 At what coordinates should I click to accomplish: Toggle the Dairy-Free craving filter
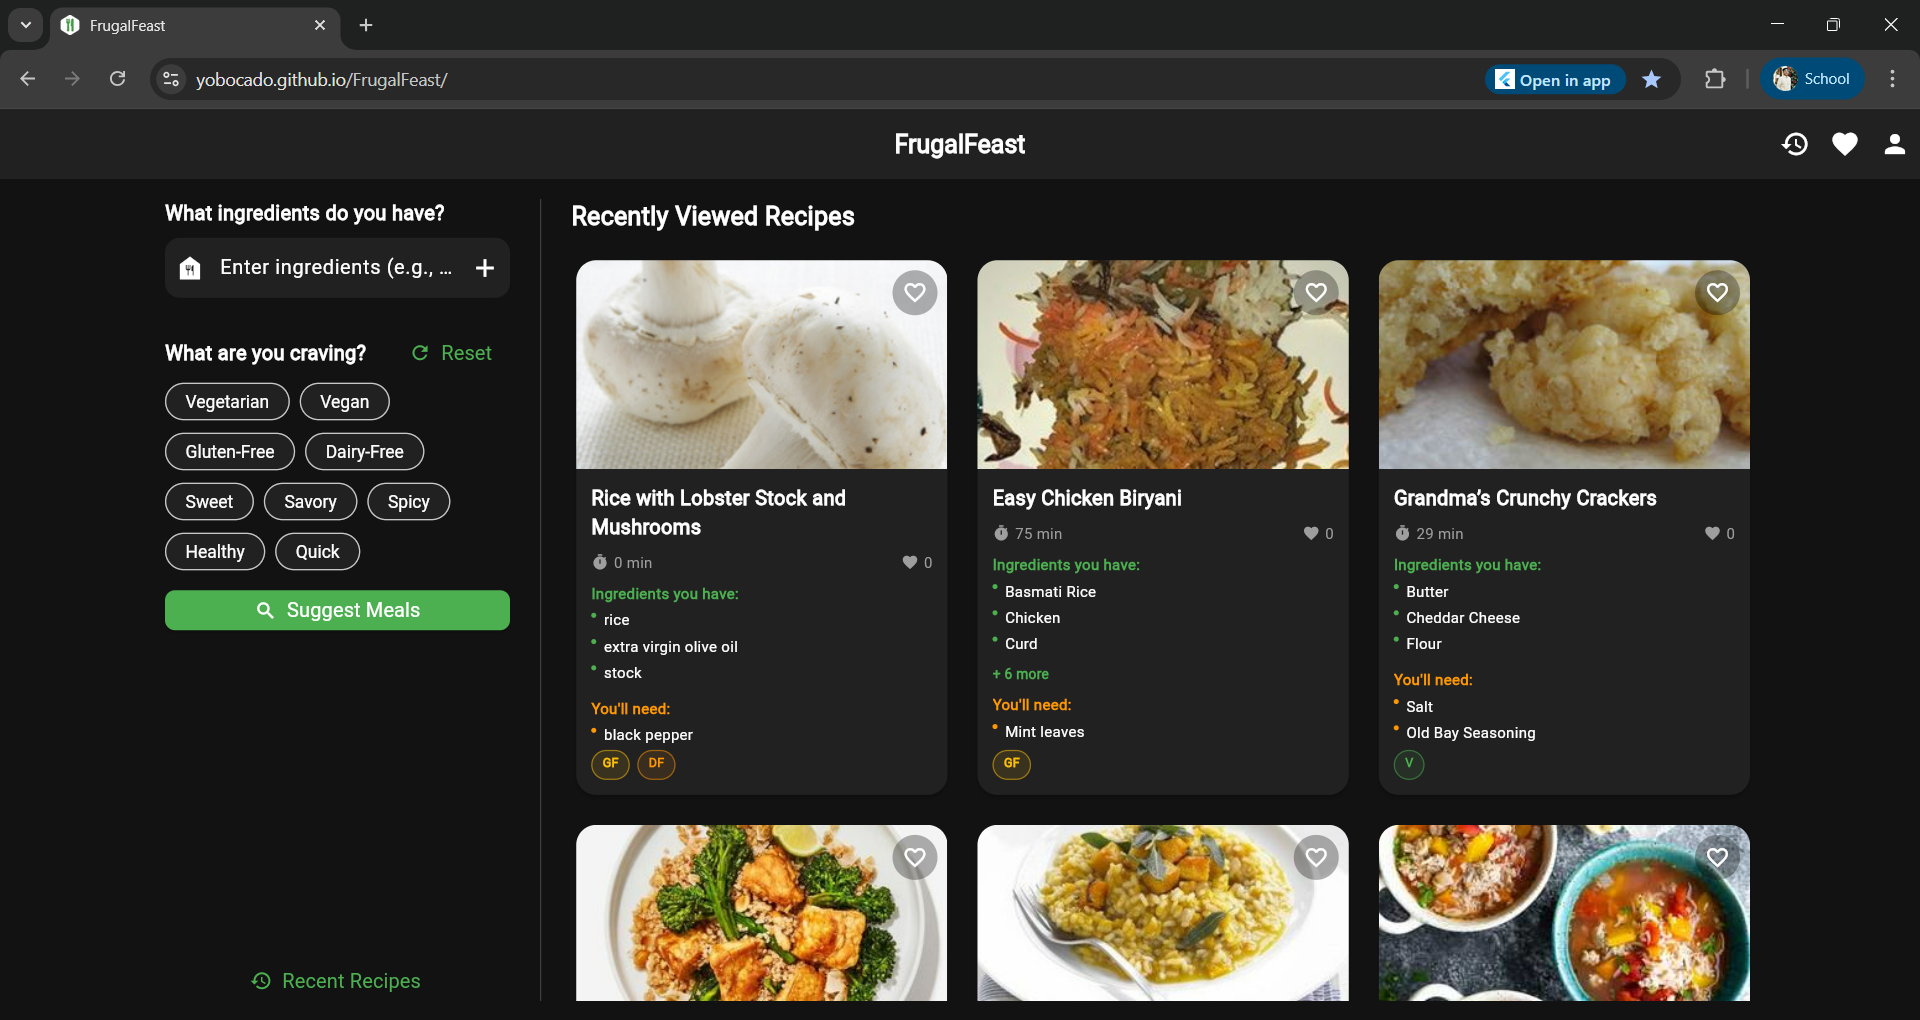[x=365, y=452]
